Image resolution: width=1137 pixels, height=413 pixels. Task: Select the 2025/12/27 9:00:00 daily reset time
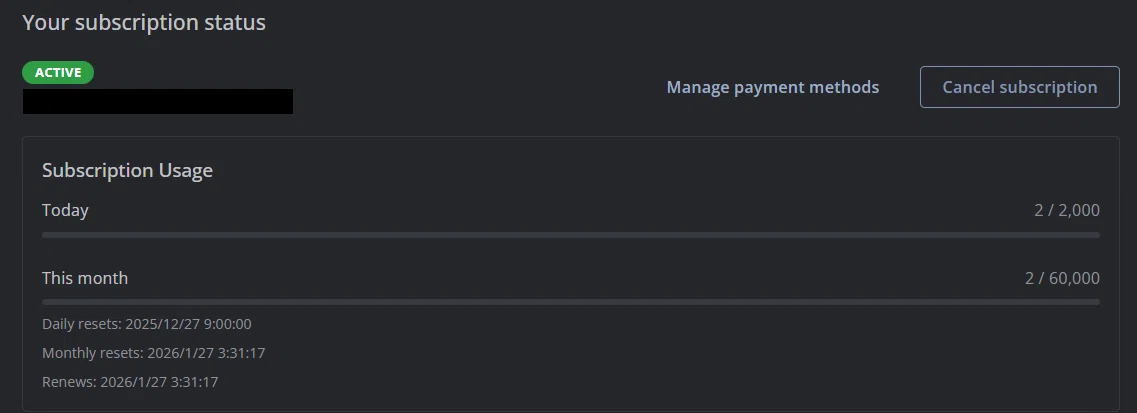pyautogui.click(x=189, y=324)
